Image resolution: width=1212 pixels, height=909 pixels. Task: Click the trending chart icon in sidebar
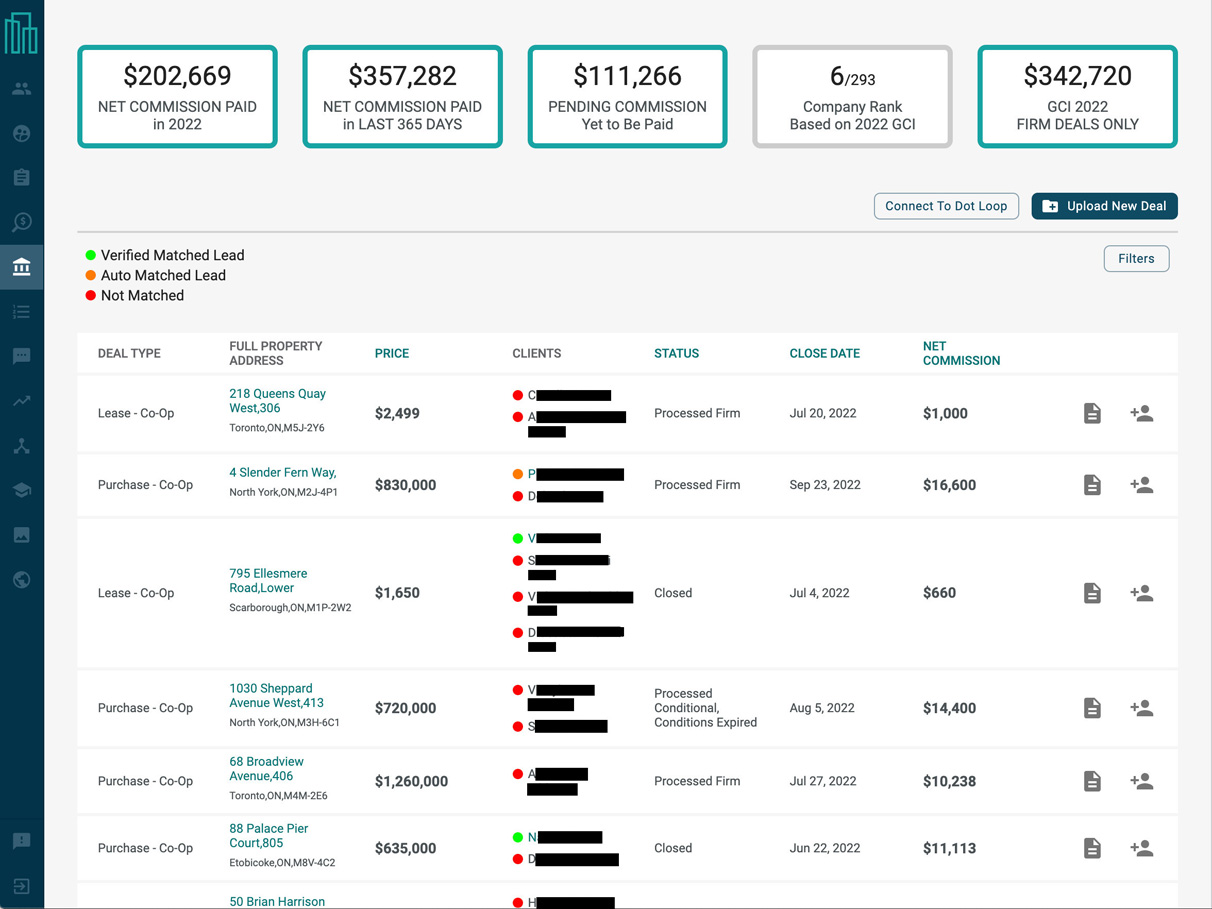[21, 401]
